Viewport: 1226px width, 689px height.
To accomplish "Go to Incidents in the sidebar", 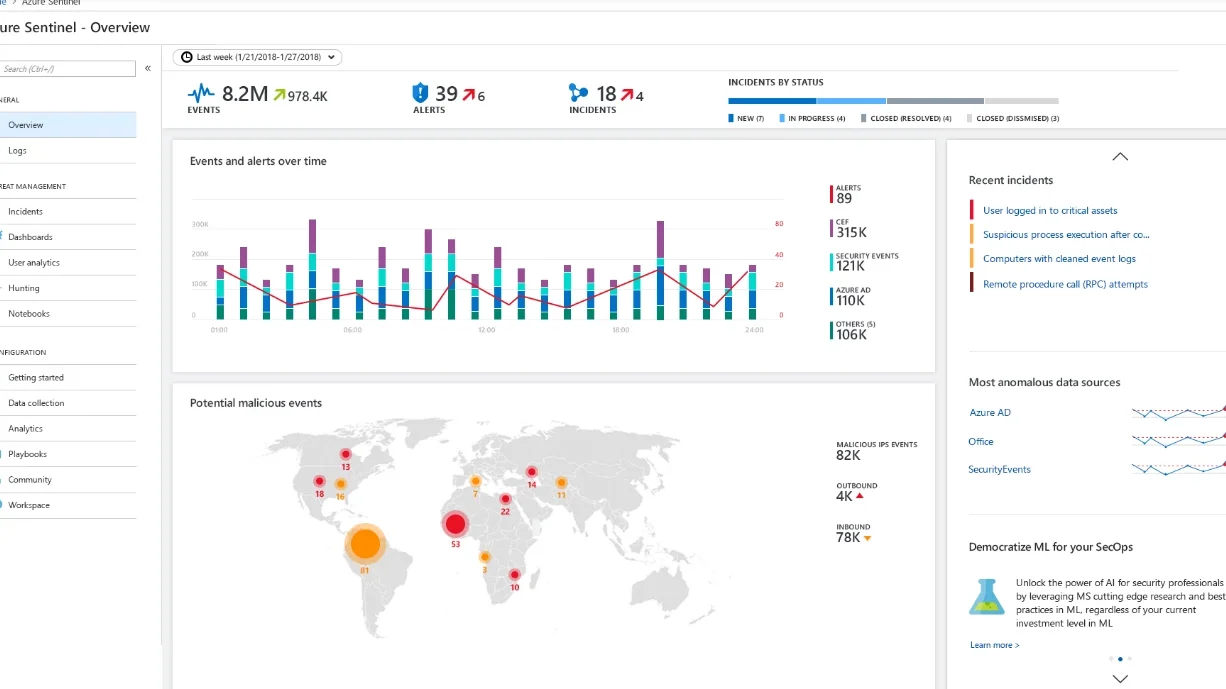I will coord(68,211).
